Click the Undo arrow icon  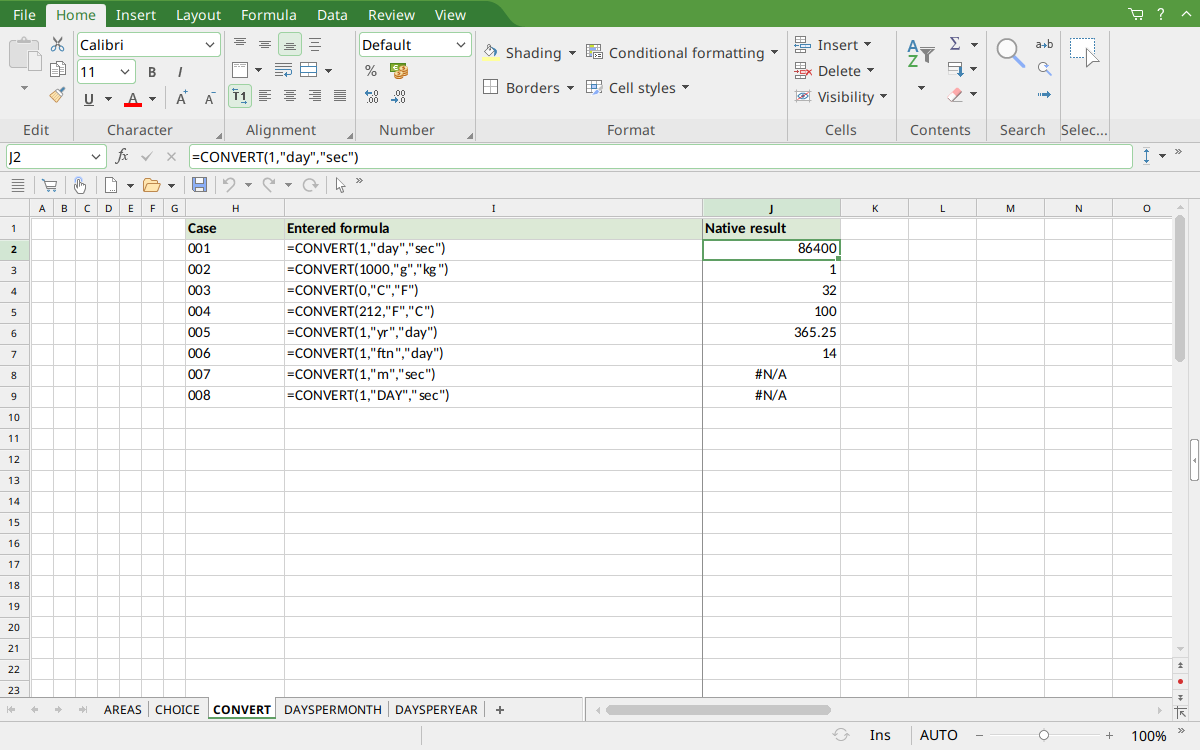pos(229,185)
